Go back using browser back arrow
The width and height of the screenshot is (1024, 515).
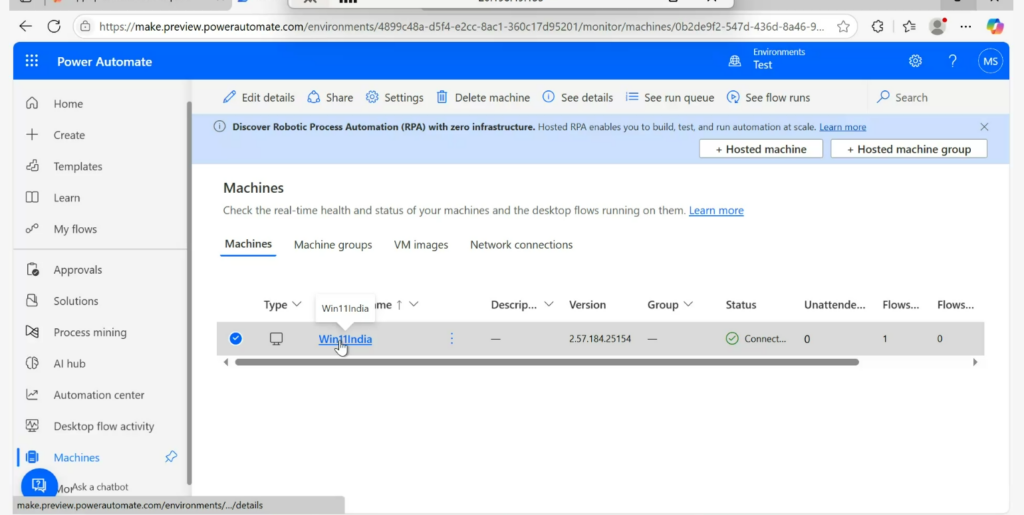(x=25, y=27)
